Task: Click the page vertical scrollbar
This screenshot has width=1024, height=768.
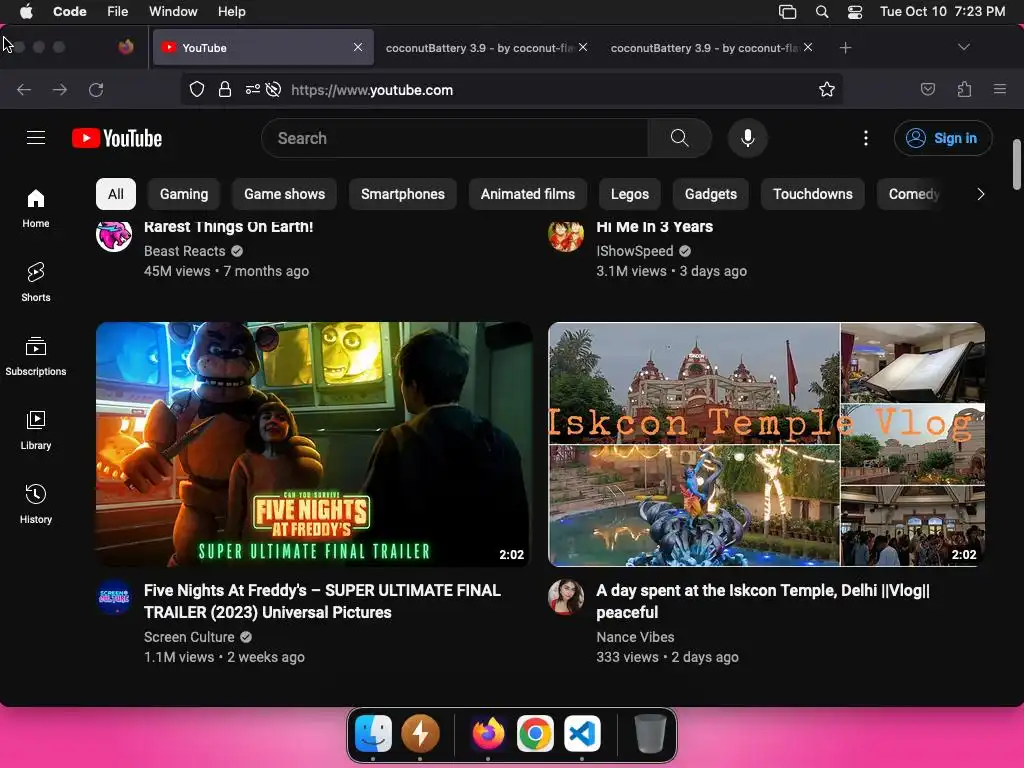Action: click(1017, 163)
